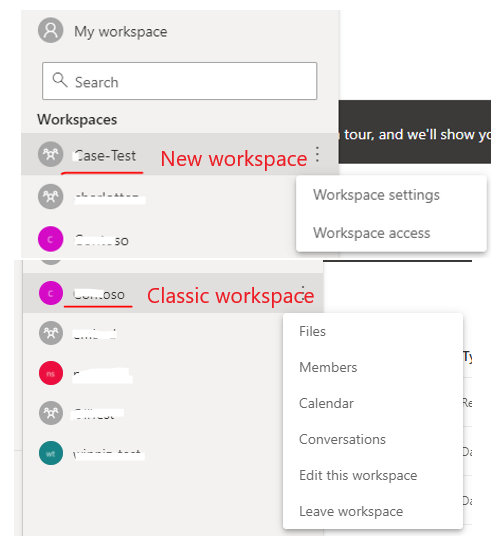Open Conversations from classic workspace menu

(x=342, y=440)
